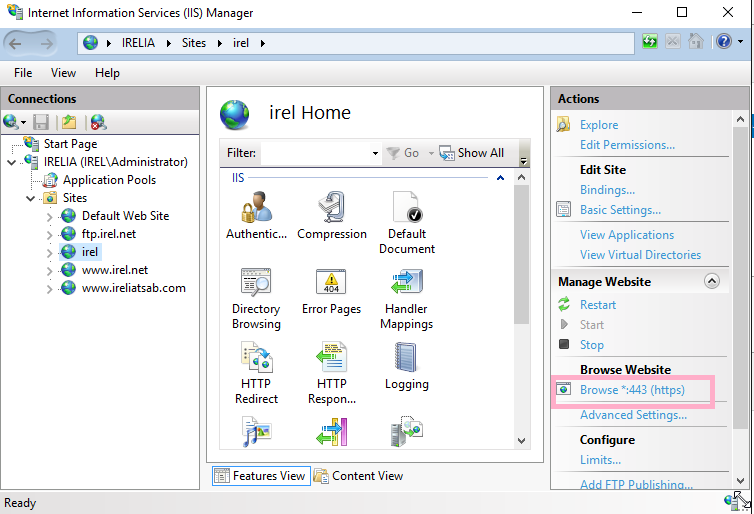
Task: Click the Explore action
Action: coord(599,125)
